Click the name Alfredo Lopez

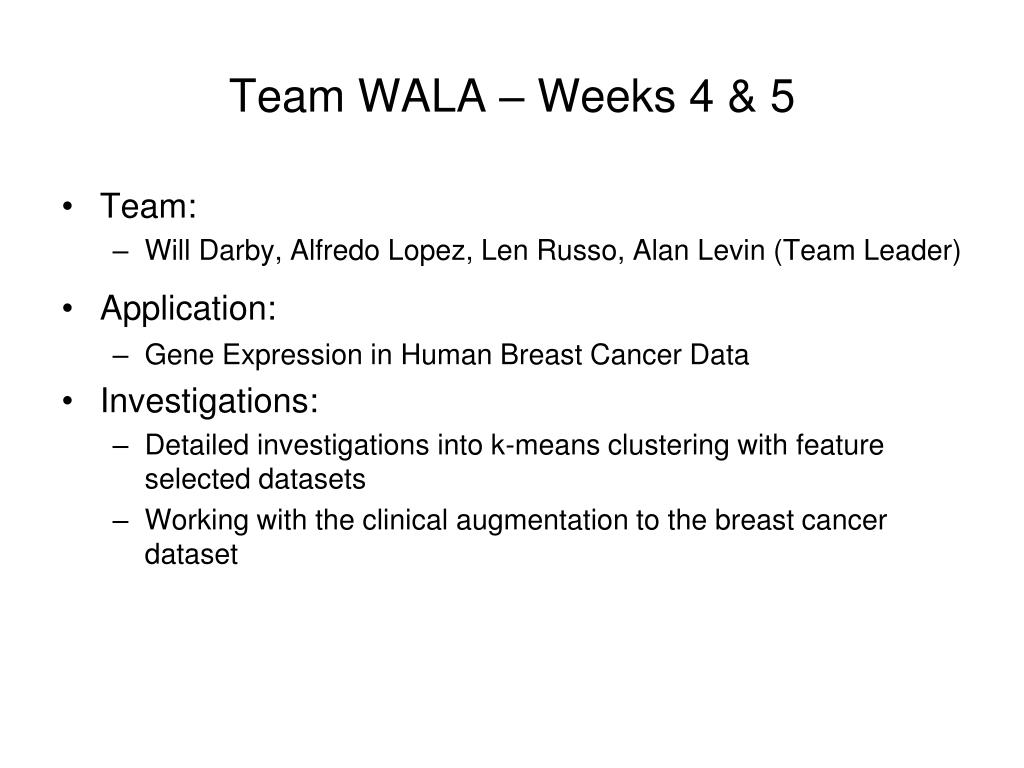click(x=381, y=251)
